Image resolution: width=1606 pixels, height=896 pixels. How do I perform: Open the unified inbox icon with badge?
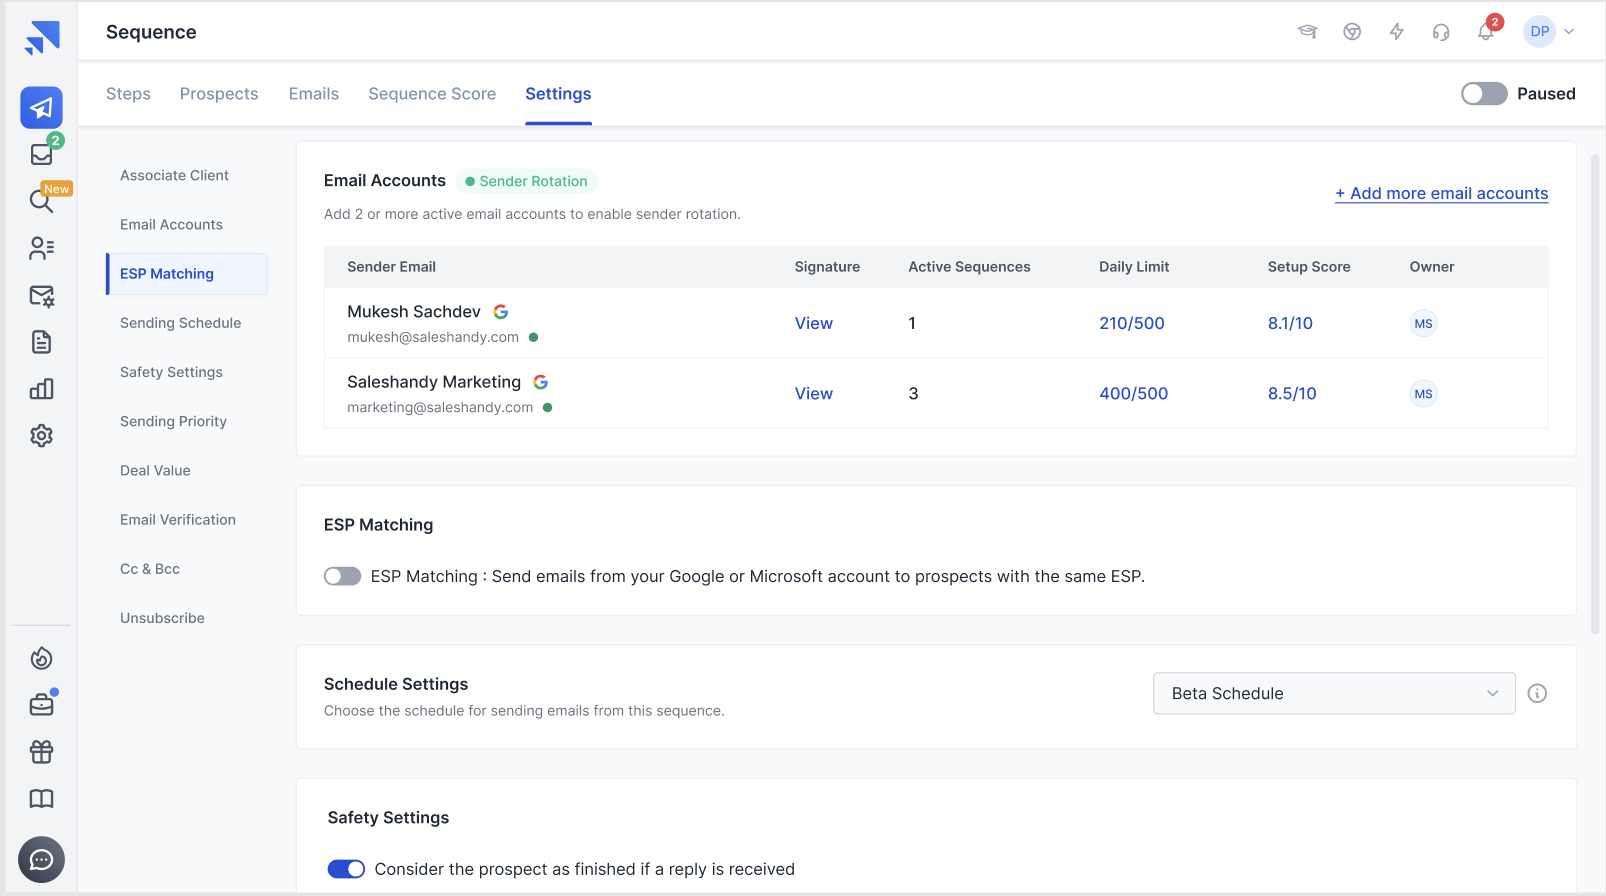(42, 154)
